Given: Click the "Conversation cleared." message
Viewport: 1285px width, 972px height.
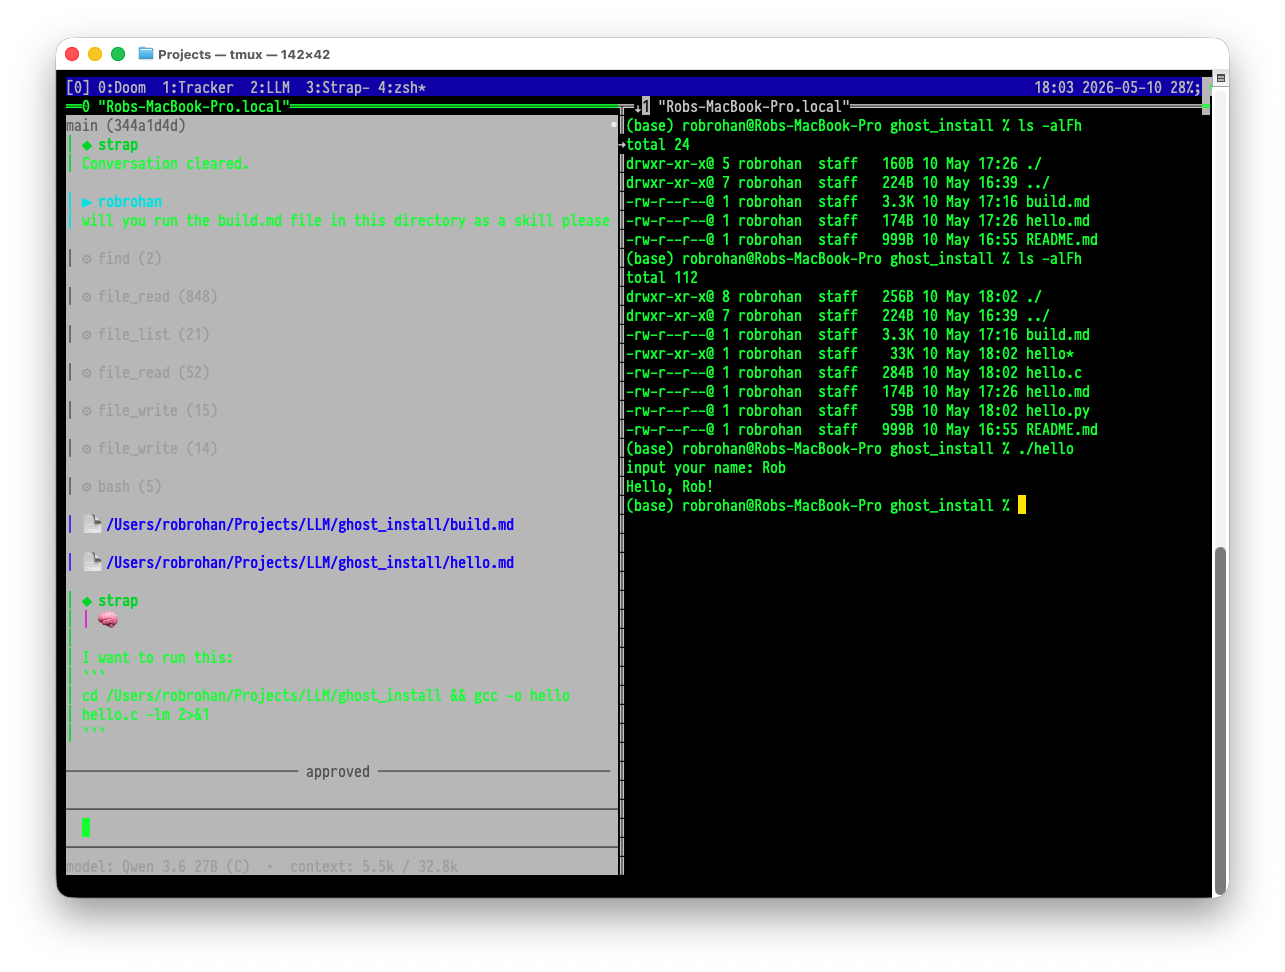Looking at the screenshot, I should tap(166, 164).
